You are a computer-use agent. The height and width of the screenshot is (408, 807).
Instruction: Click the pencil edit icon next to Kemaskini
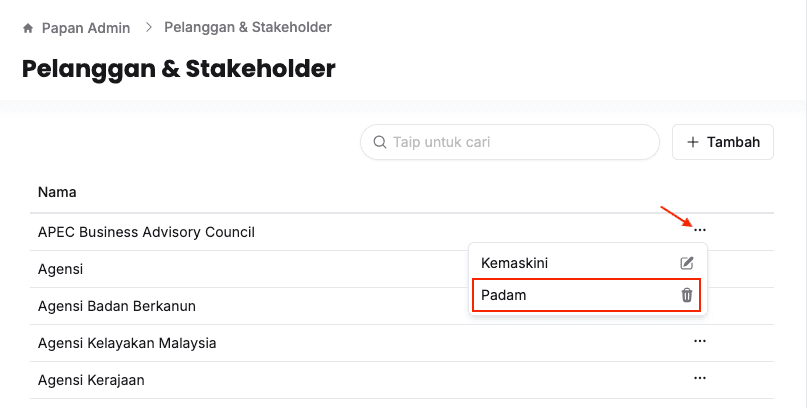click(687, 263)
